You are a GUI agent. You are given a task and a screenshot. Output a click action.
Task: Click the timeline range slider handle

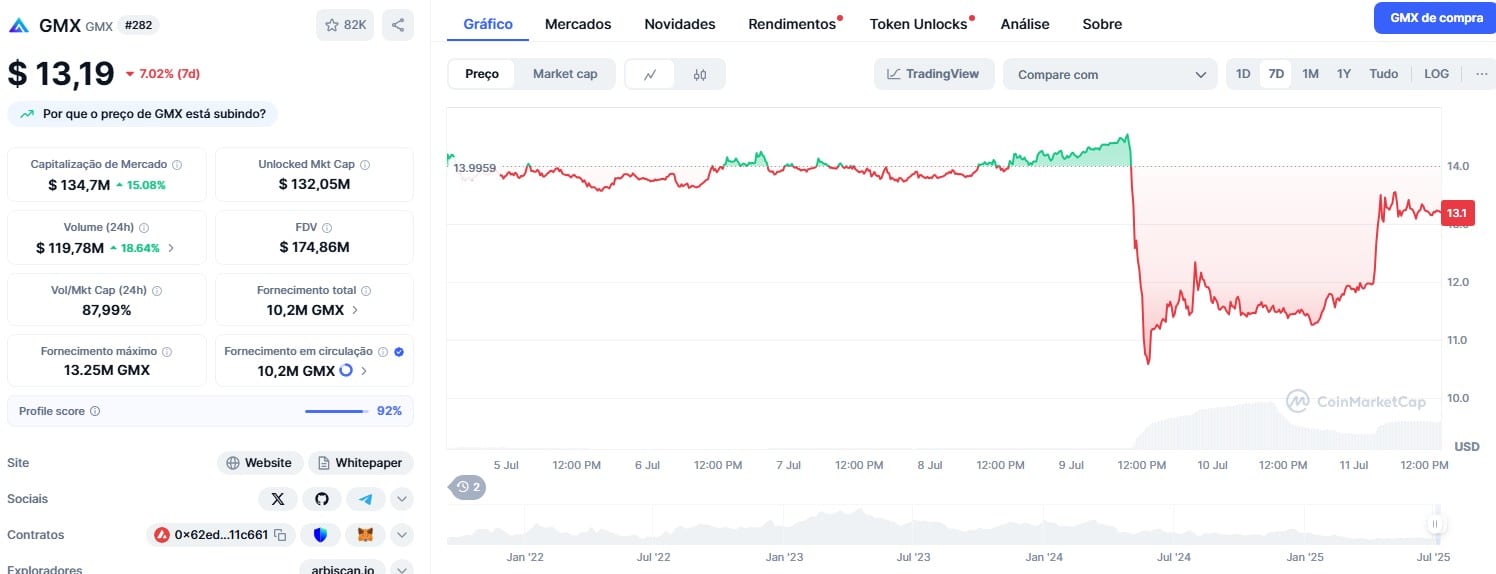click(x=1435, y=524)
